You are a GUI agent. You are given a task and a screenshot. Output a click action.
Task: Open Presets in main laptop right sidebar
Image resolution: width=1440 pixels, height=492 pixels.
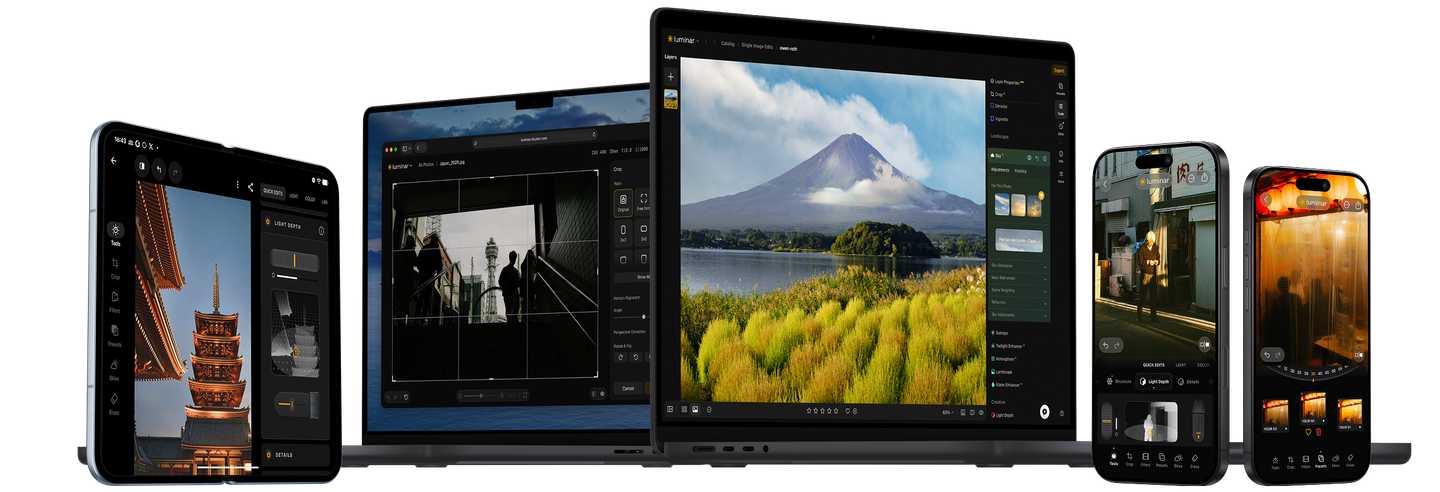pyautogui.click(x=1060, y=89)
